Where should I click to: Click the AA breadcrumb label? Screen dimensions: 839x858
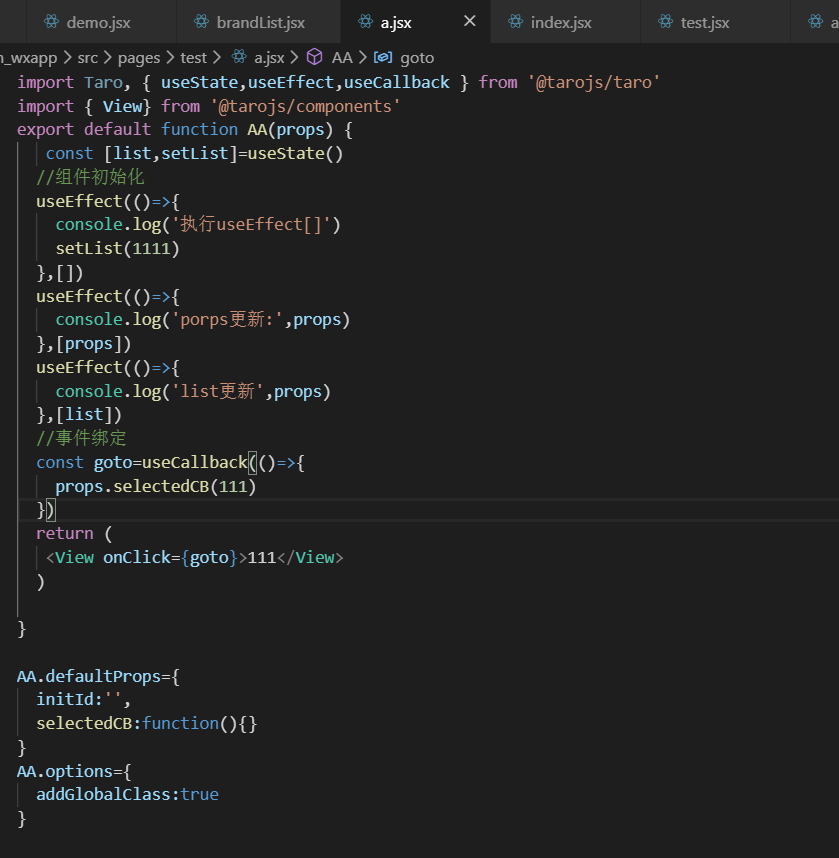[x=342, y=57]
